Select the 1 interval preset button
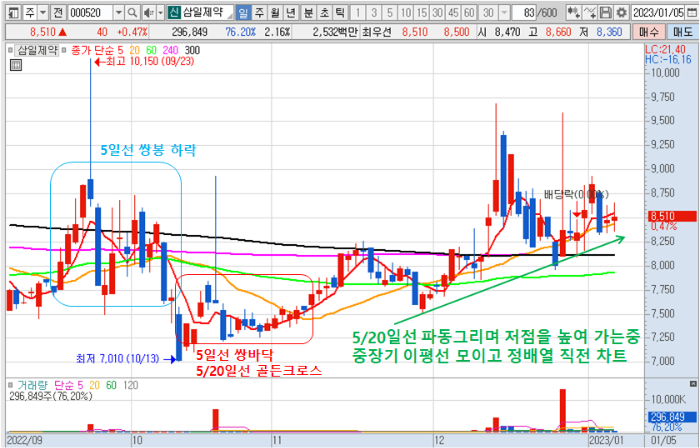This screenshot has height=448, width=700. 358,12
